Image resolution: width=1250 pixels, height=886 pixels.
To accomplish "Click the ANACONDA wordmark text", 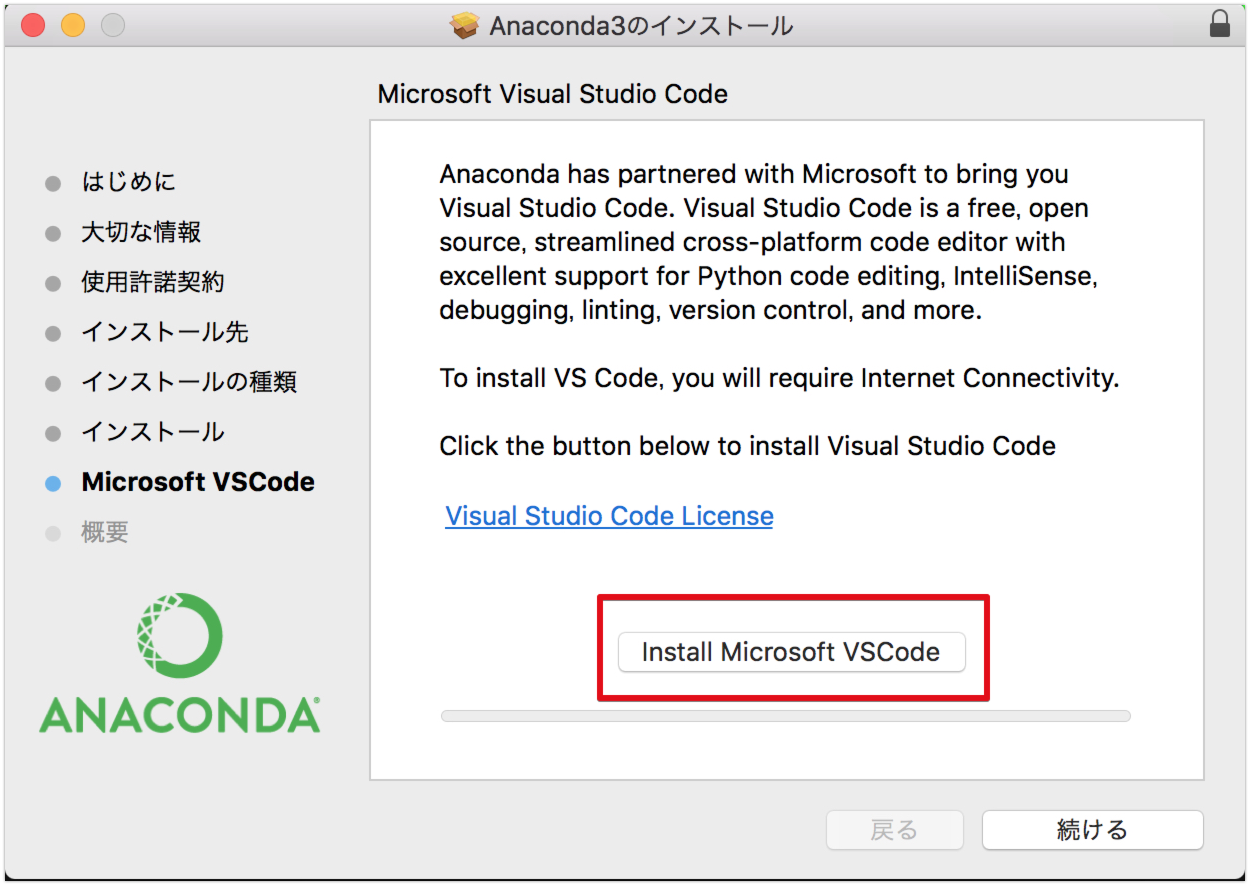I will click(x=180, y=715).
